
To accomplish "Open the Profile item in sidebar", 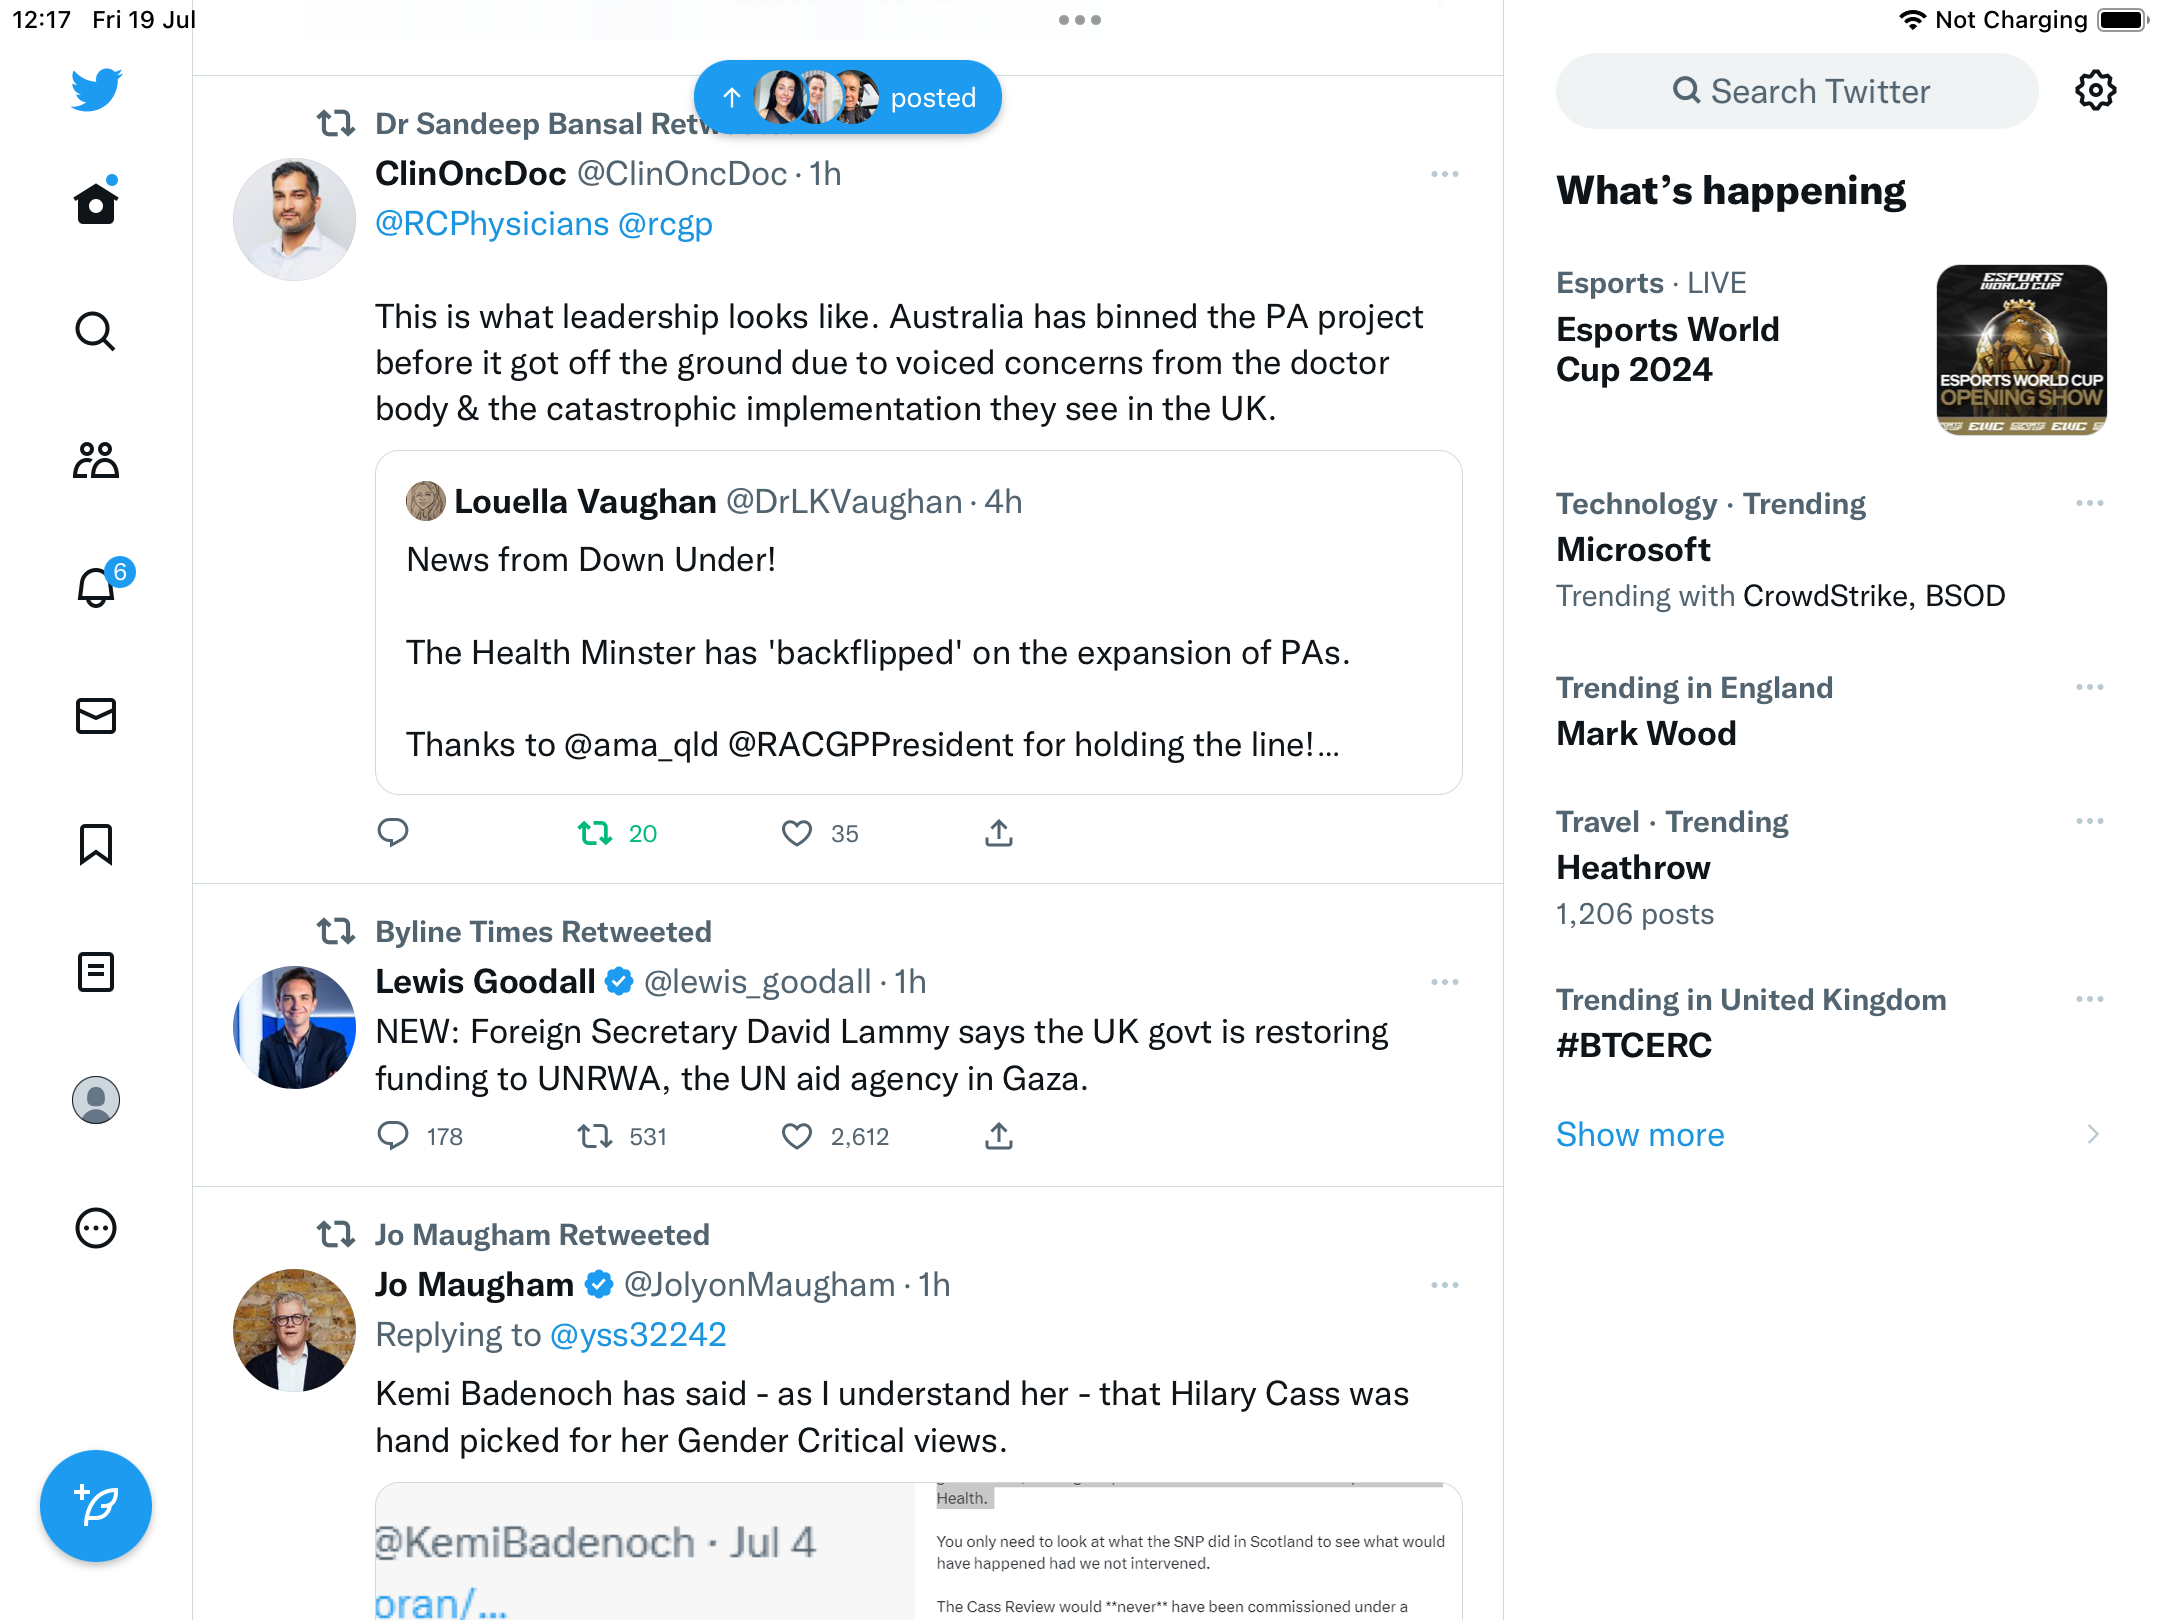I will pyautogui.click(x=96, y=1100).
